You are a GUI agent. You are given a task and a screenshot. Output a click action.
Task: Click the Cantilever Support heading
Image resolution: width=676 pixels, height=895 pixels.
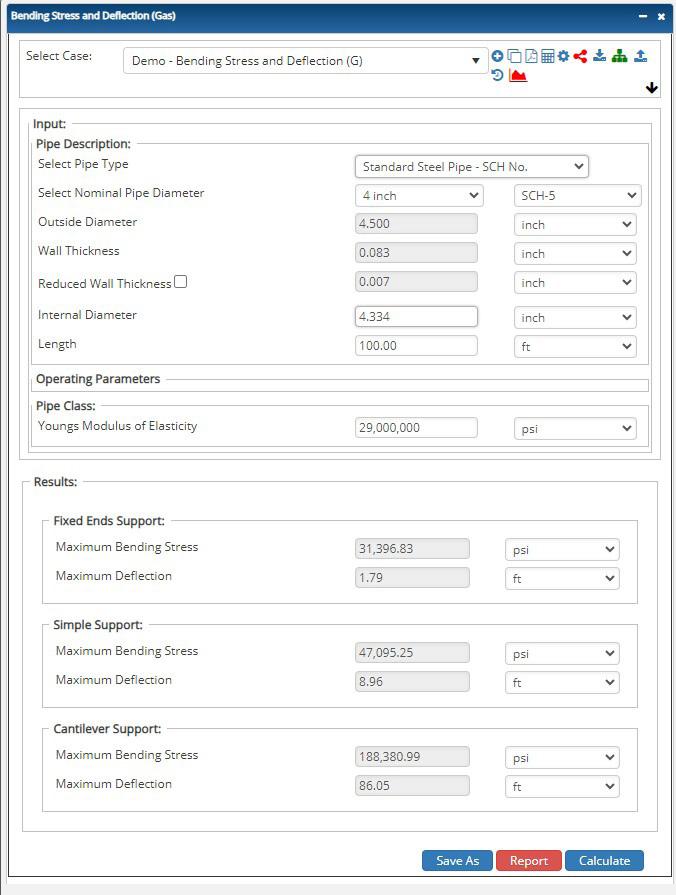107,729
